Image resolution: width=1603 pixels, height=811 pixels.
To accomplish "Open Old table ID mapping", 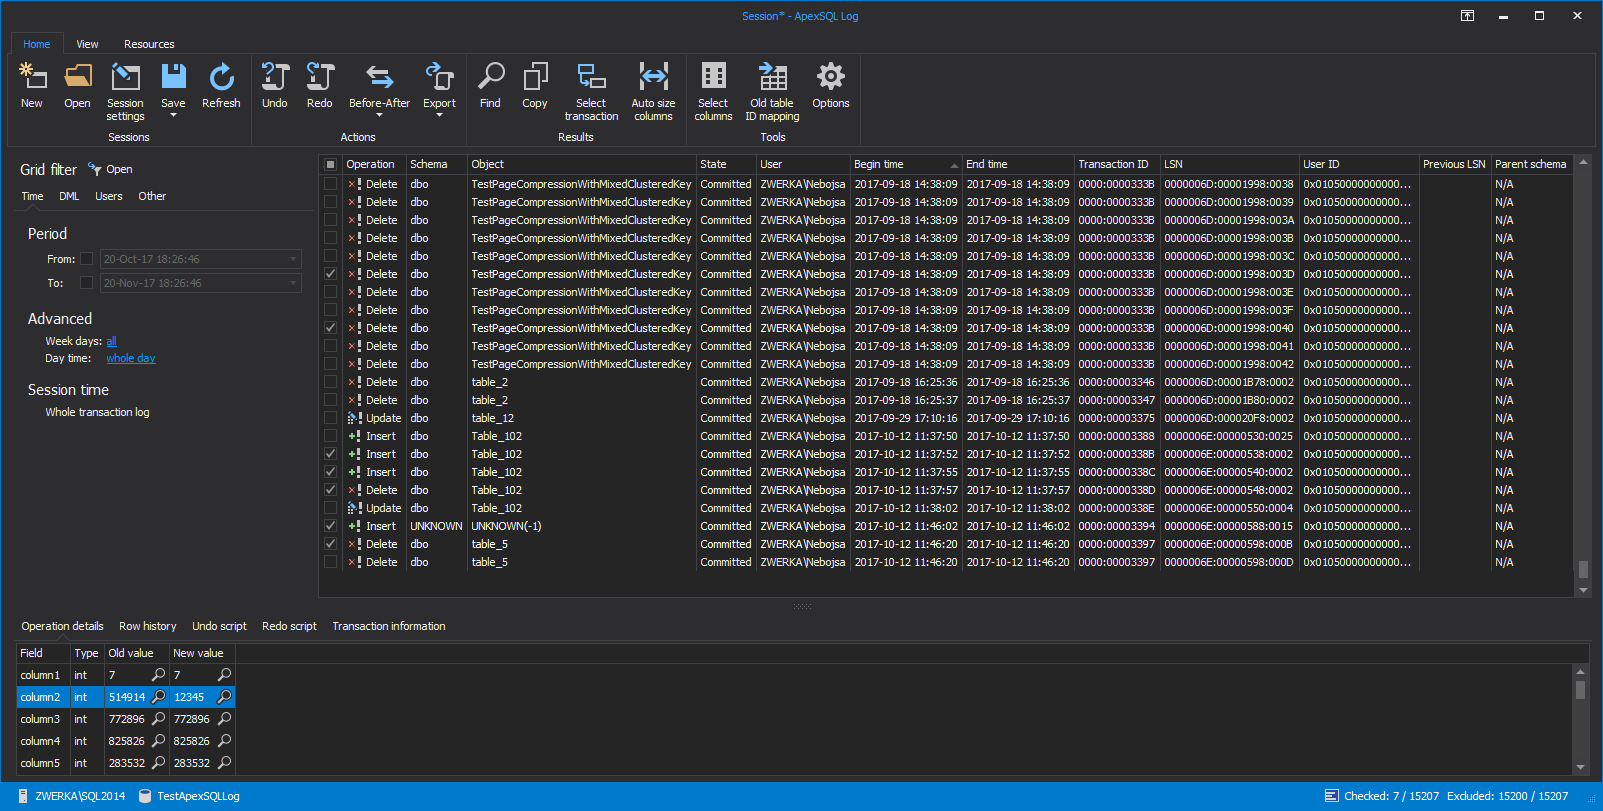I will click(x=772, y=76).
